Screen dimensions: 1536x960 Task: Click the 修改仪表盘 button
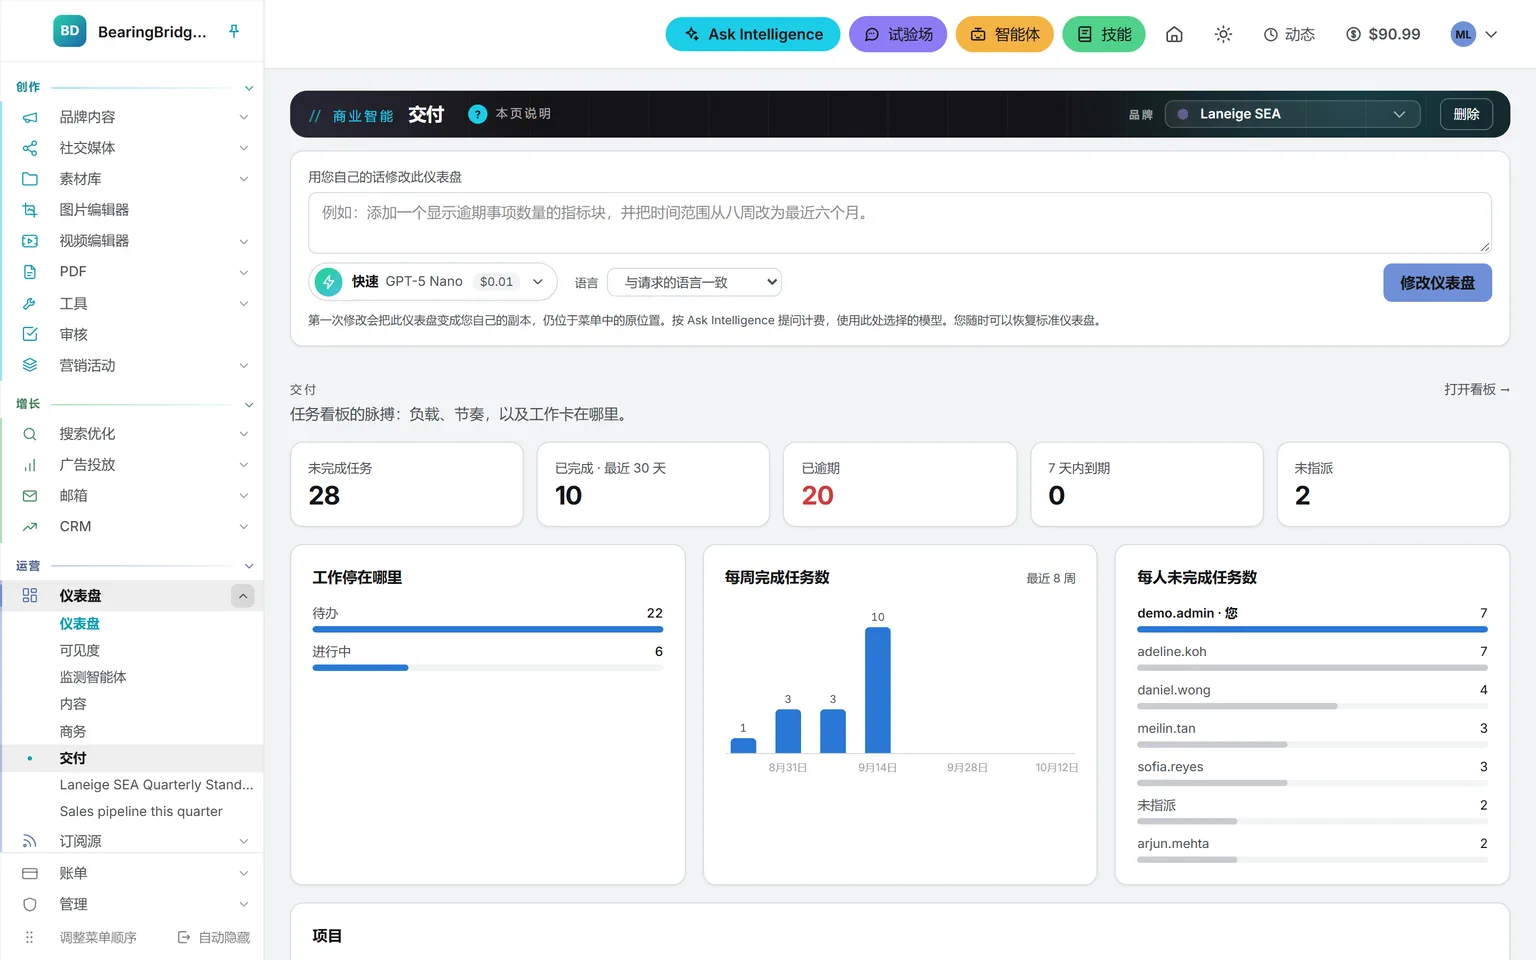(1437, 283)
